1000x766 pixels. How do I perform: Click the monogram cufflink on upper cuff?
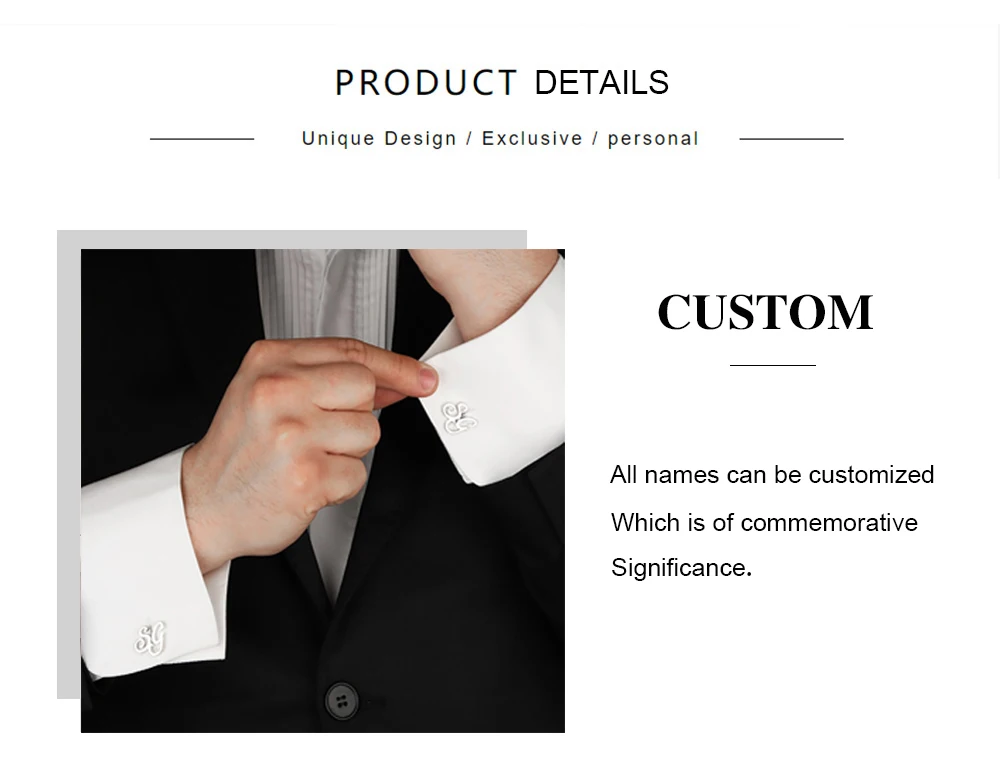[x=459, y=418]
